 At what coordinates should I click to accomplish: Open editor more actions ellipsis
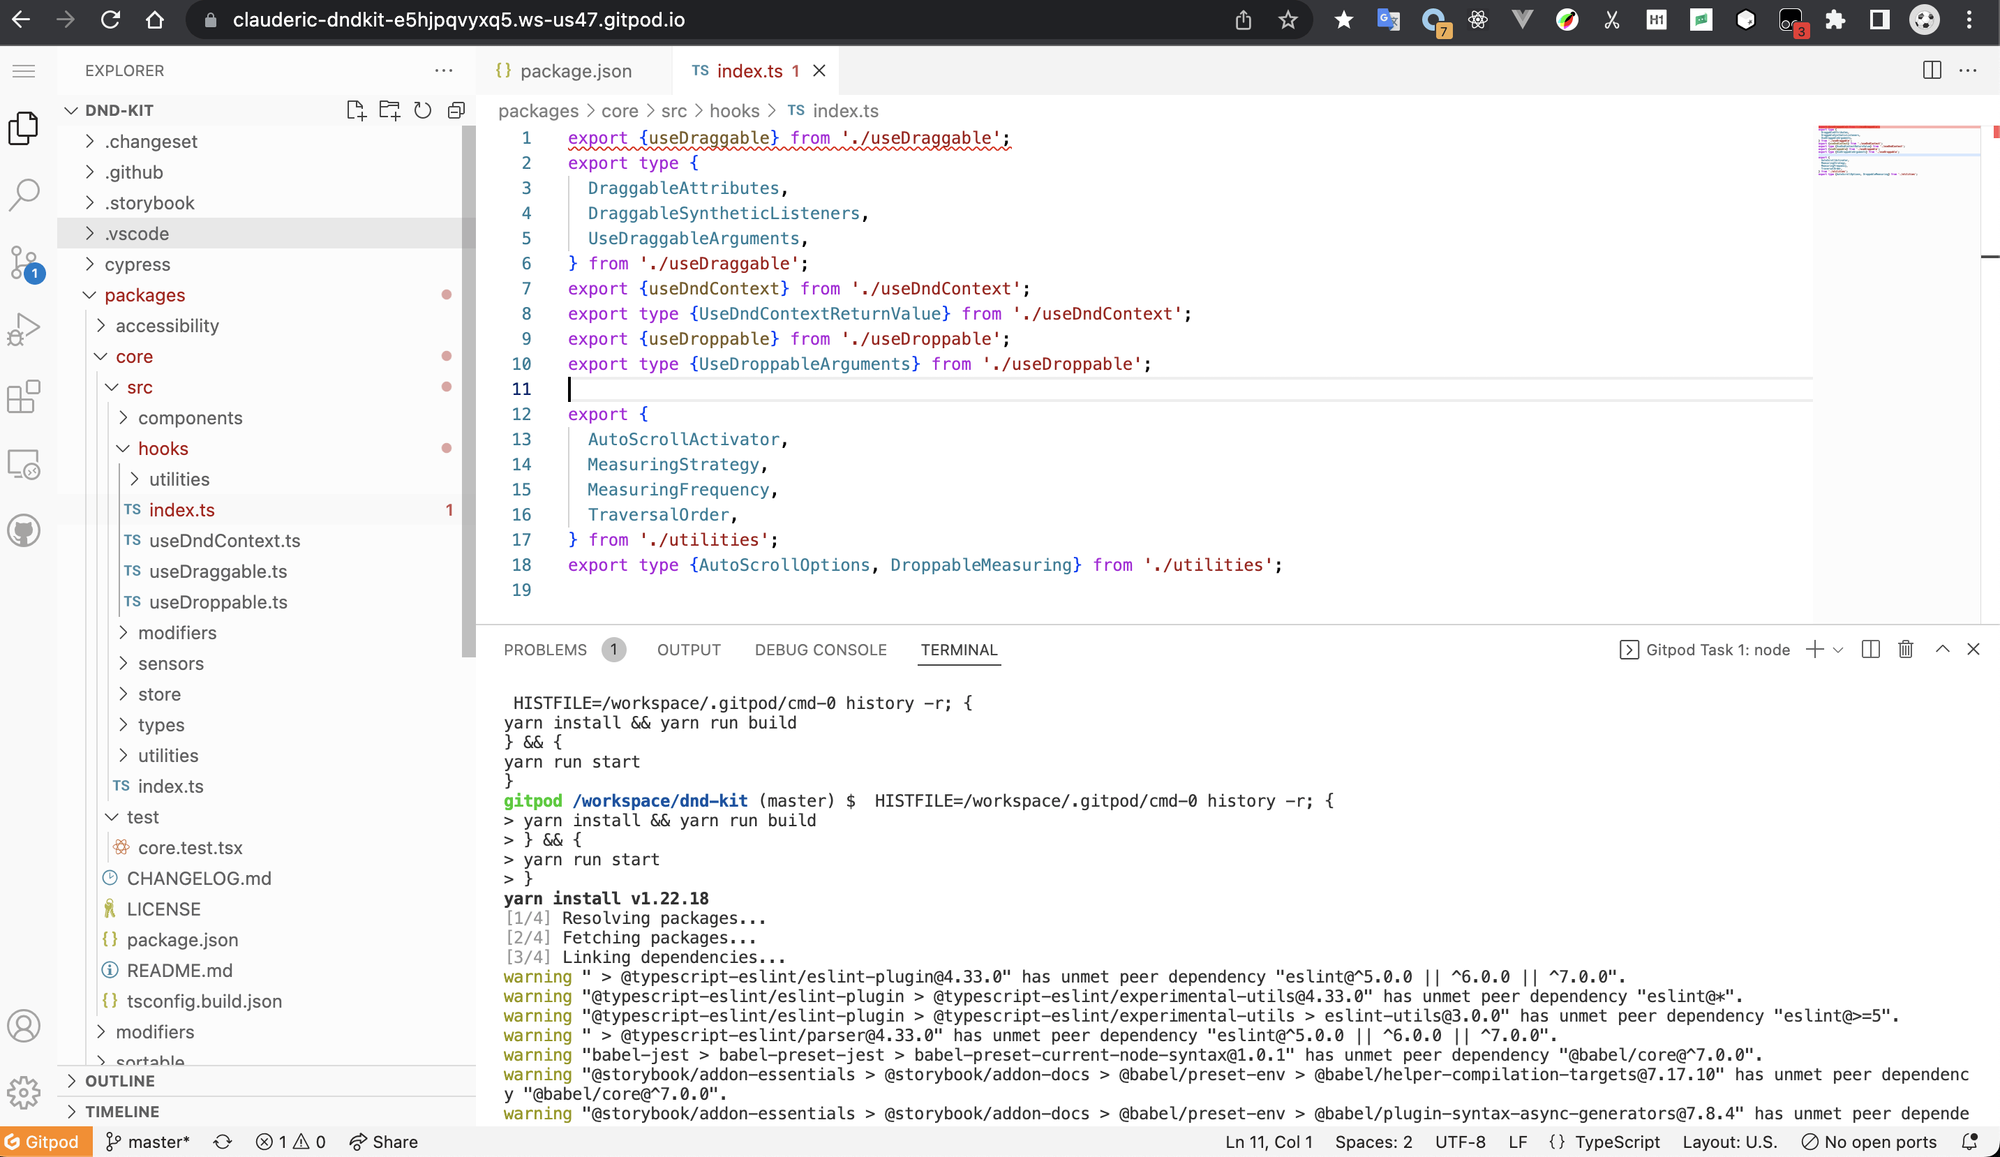[x=1968, y=70]
